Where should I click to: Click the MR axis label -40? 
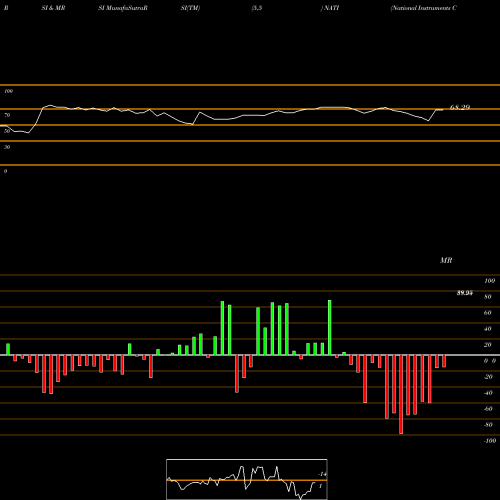(x=488, y=393)
